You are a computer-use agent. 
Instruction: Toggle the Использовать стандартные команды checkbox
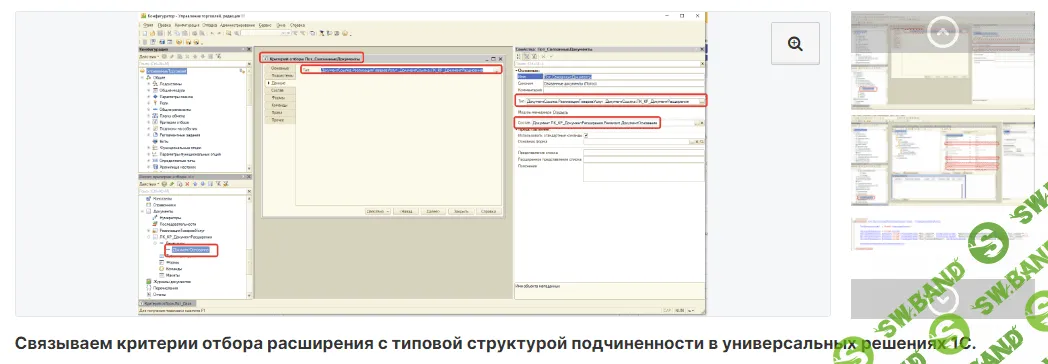pyautogui.click(x=586, y=135)
